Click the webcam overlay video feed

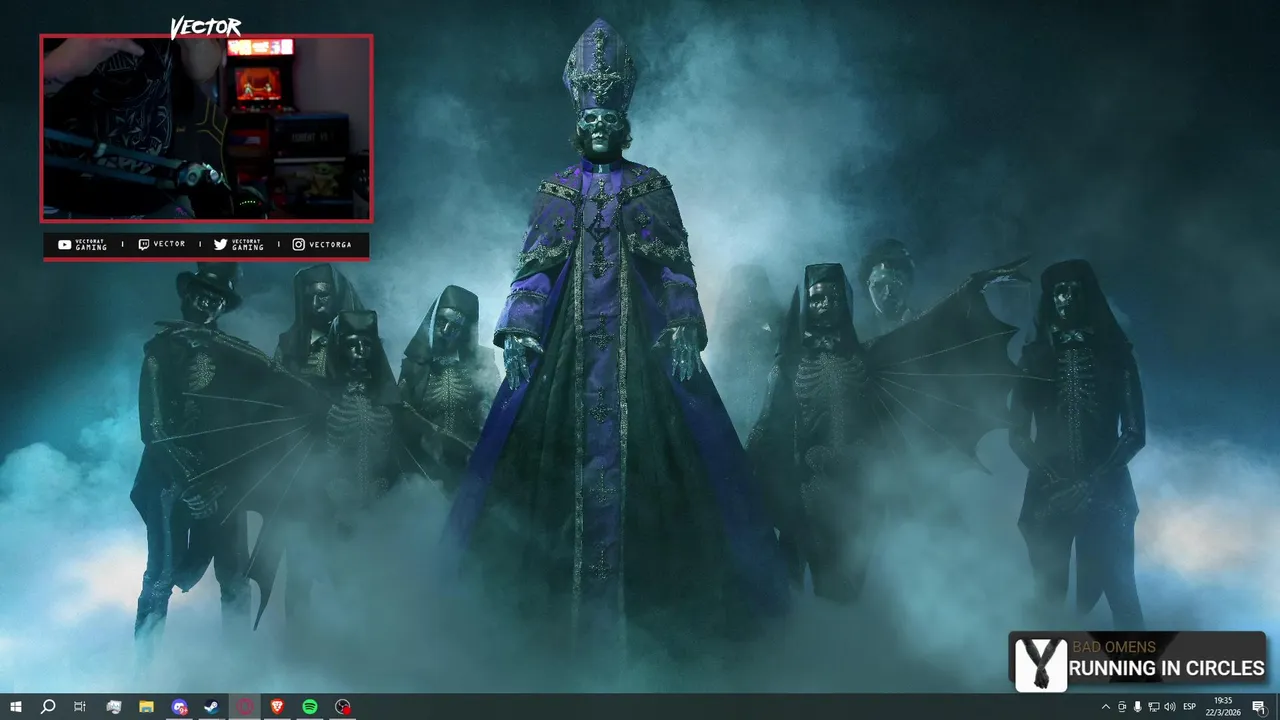click(x=206, y=128)
